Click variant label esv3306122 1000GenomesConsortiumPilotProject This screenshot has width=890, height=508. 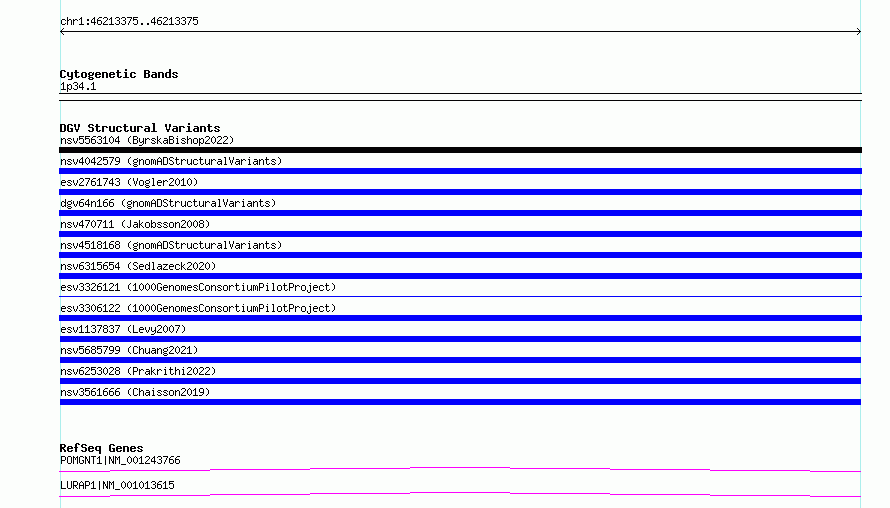coord(198,308)
